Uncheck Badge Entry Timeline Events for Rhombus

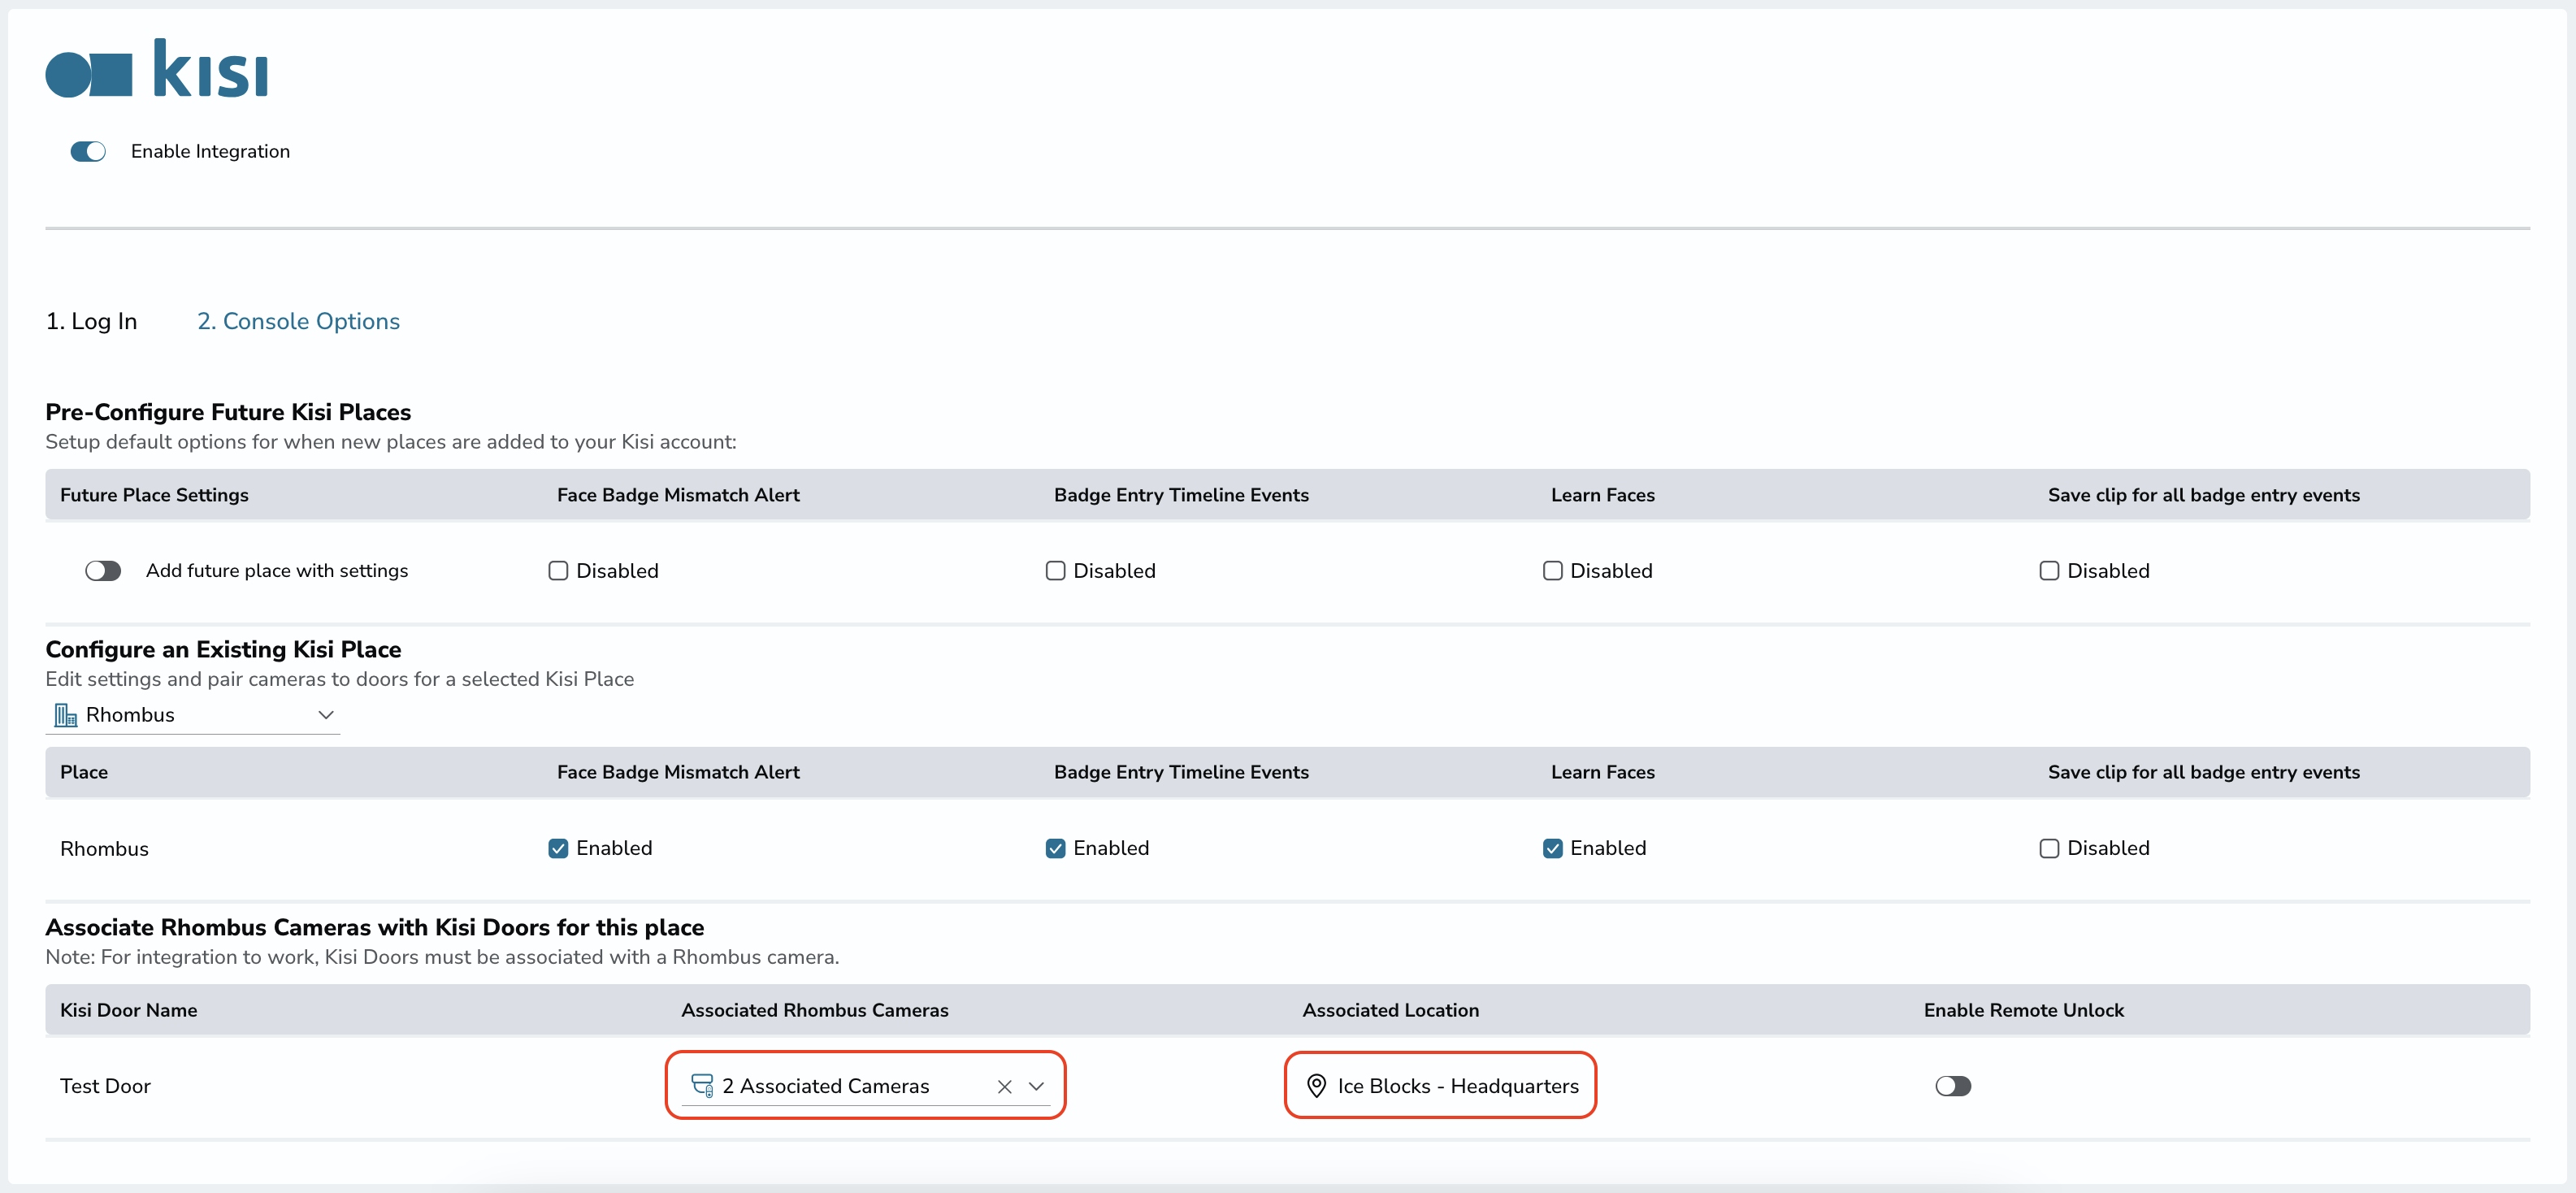(1055, 848)
